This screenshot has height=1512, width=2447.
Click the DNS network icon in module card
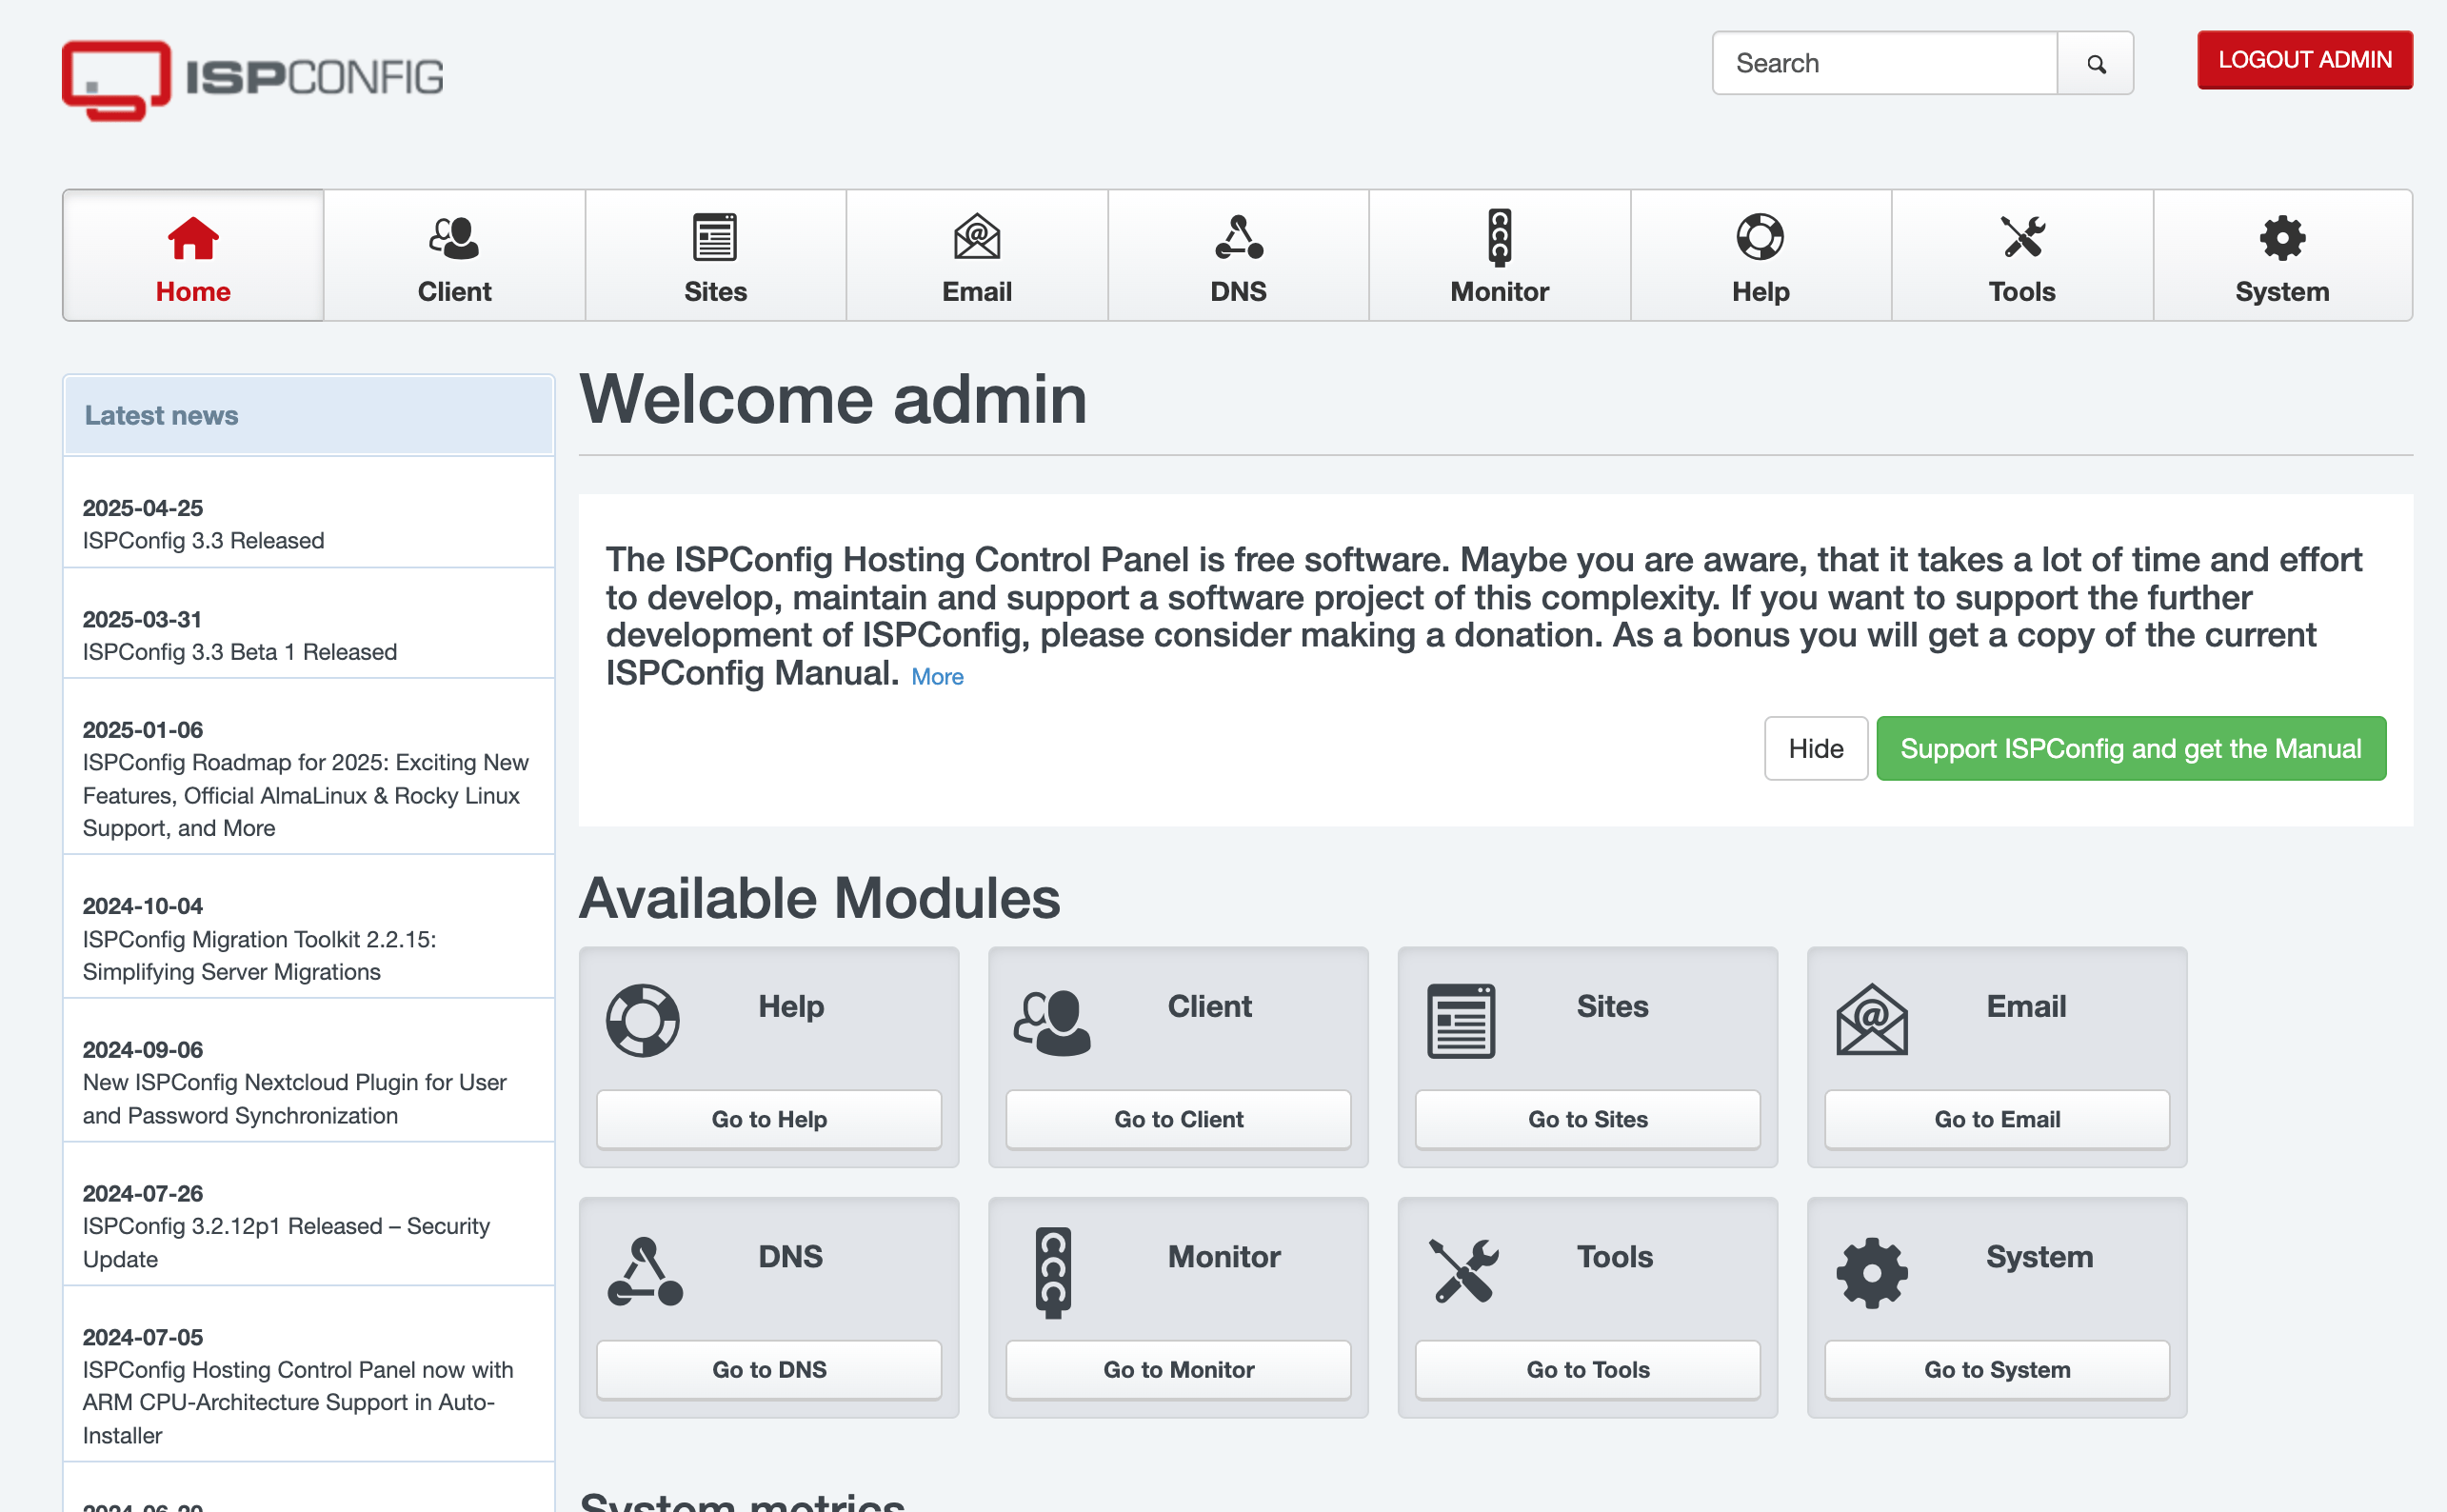(645, 1271)
